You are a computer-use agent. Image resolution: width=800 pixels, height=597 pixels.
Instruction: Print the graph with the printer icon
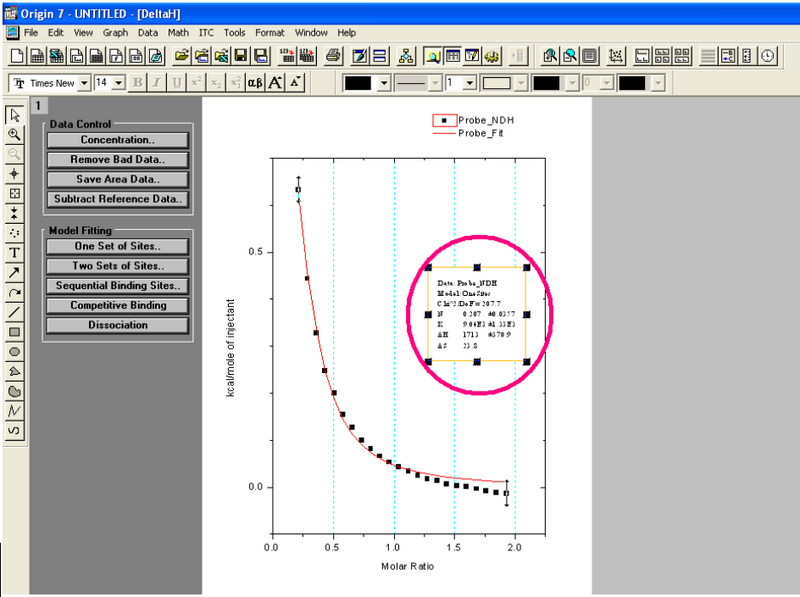click(333, 56)
